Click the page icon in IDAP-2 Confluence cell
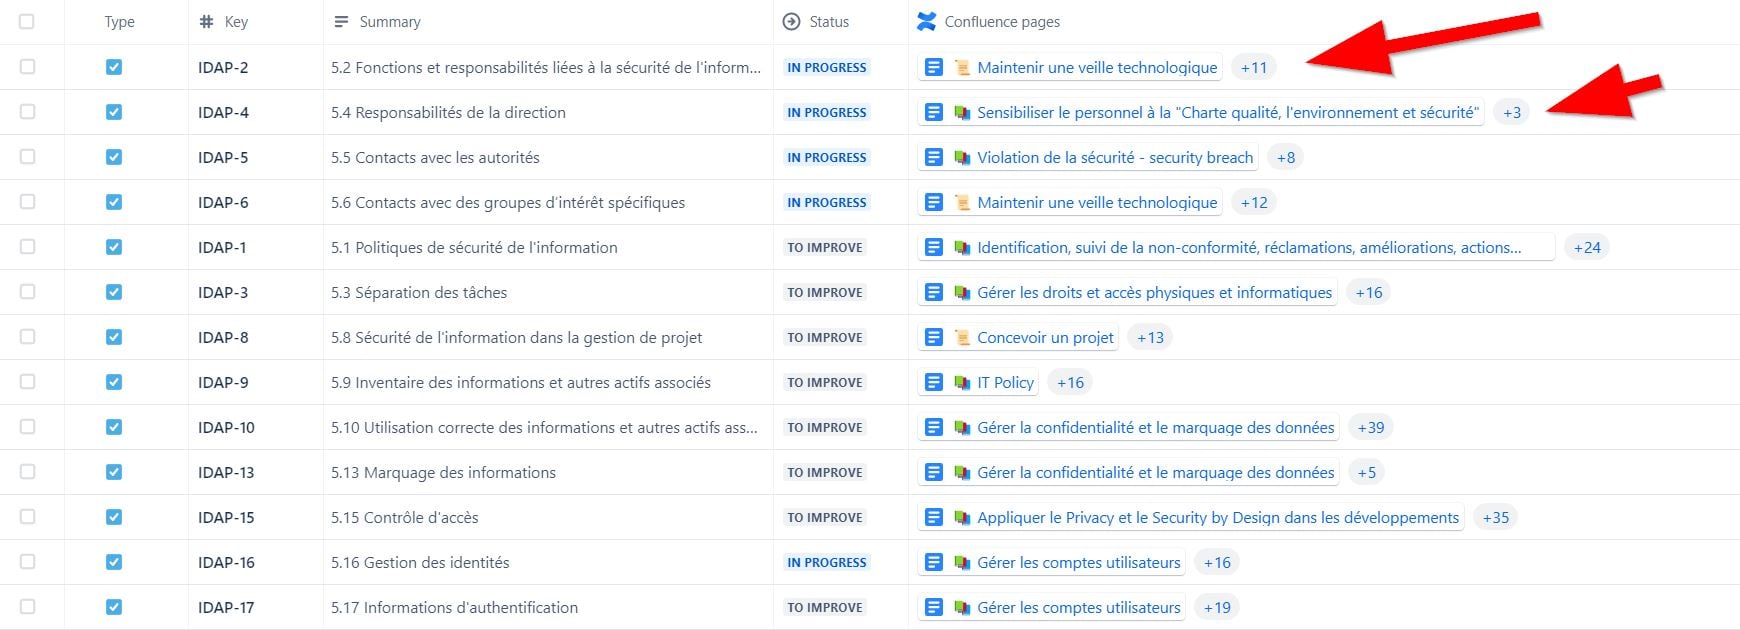 pyautogui.click(x=933, y=67)
